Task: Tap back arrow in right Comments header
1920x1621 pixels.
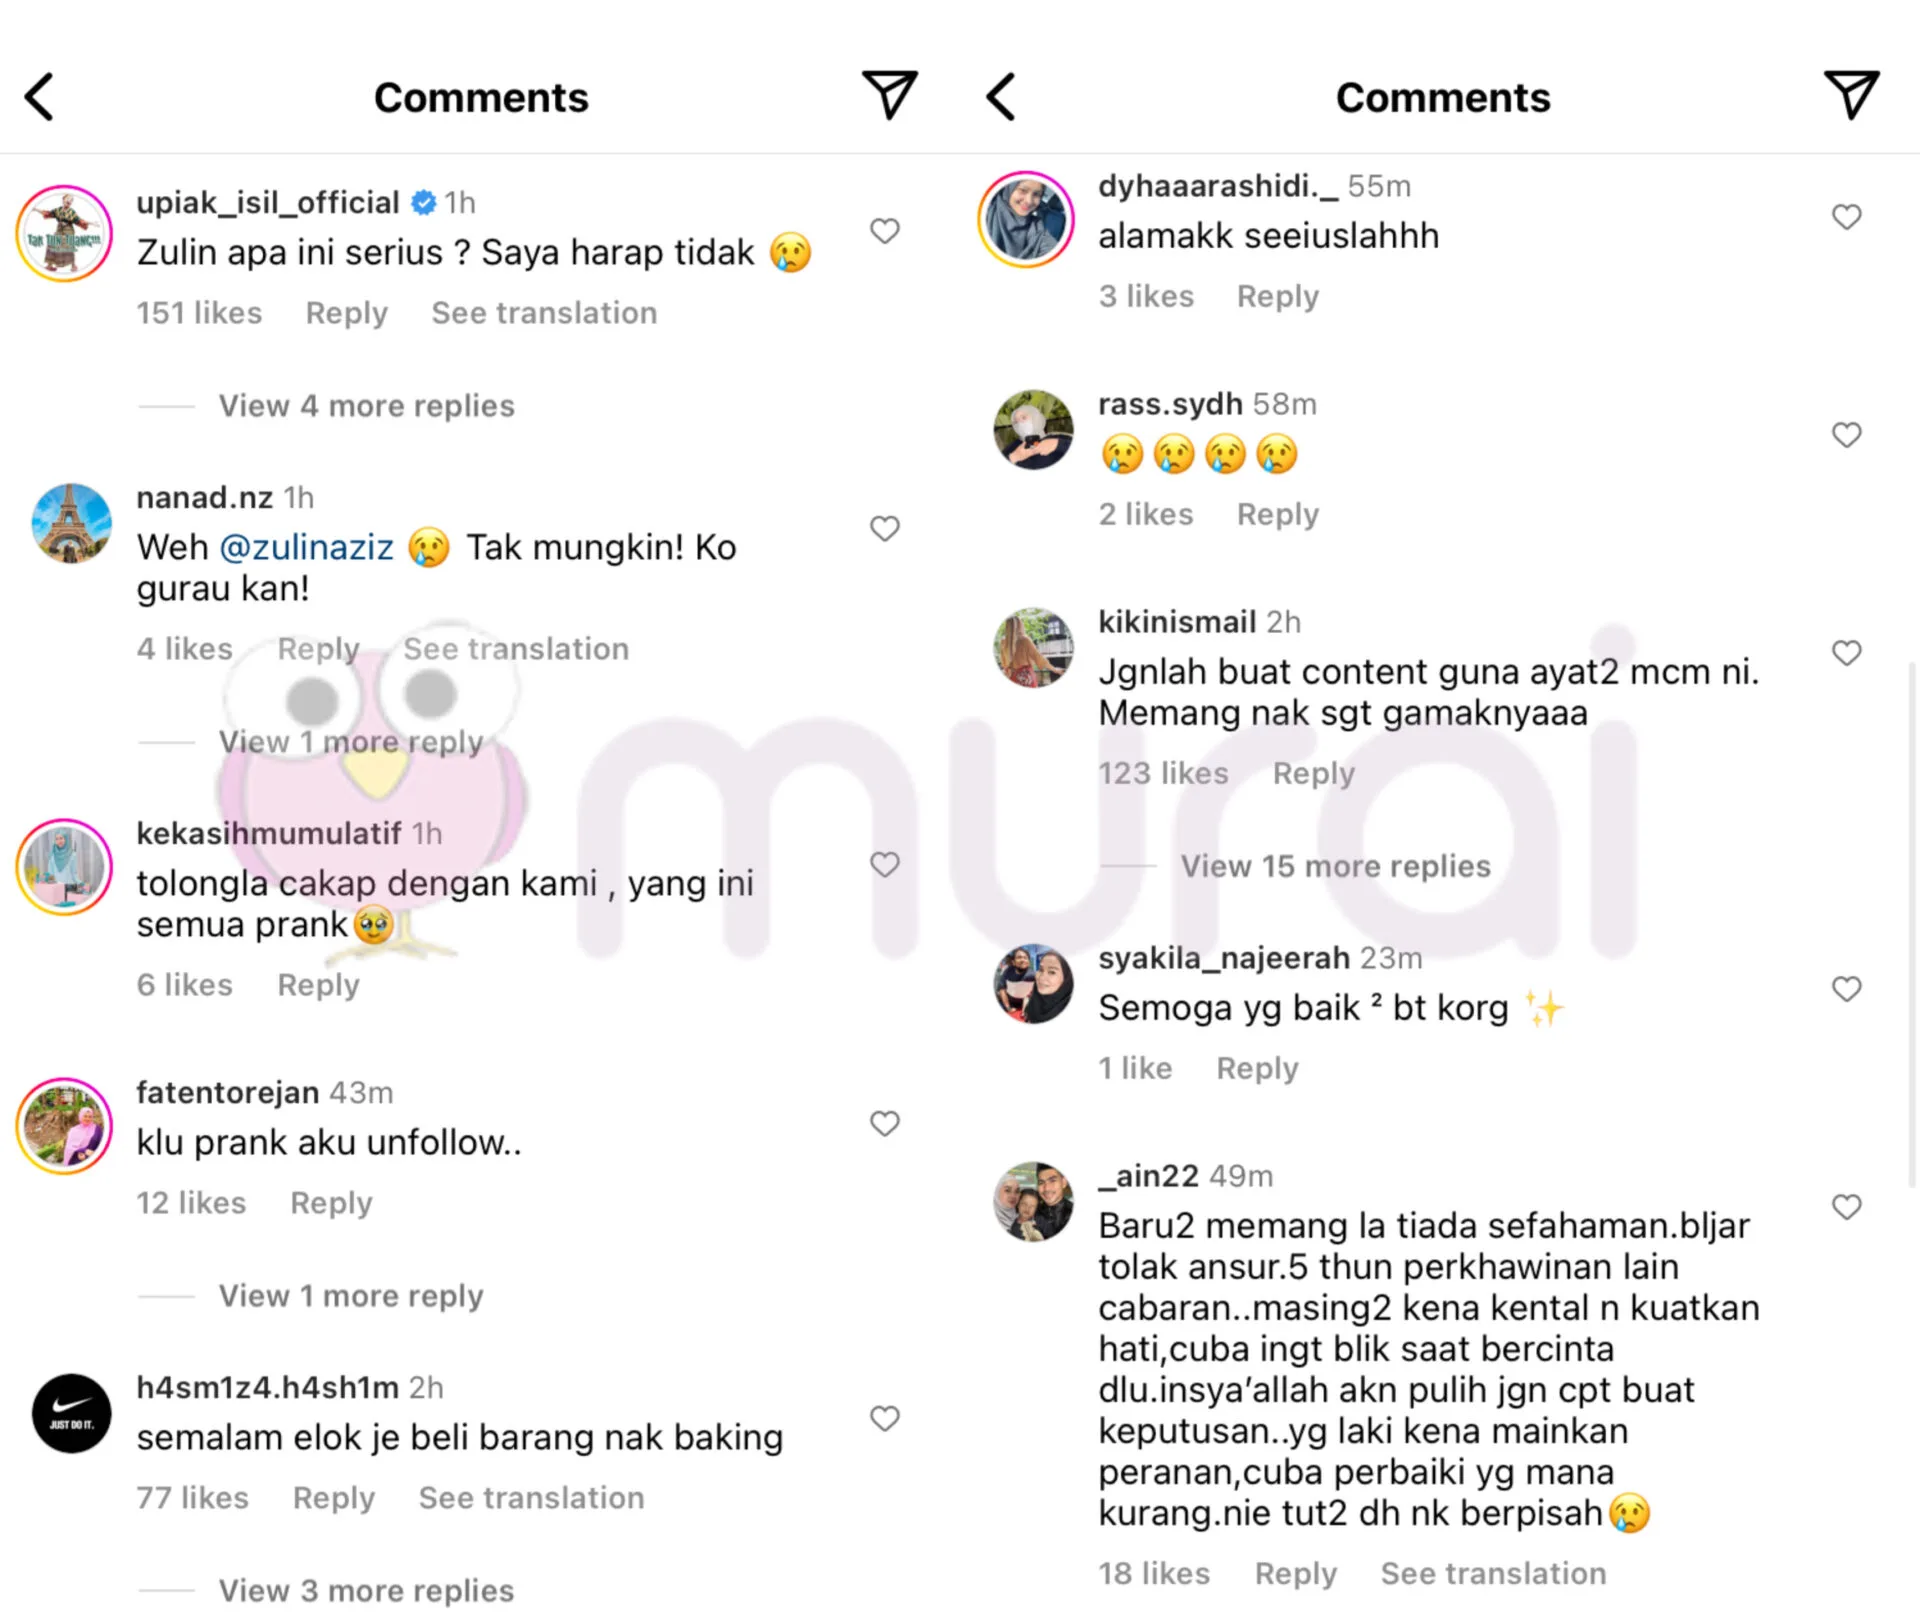Action: point(1001,97)
